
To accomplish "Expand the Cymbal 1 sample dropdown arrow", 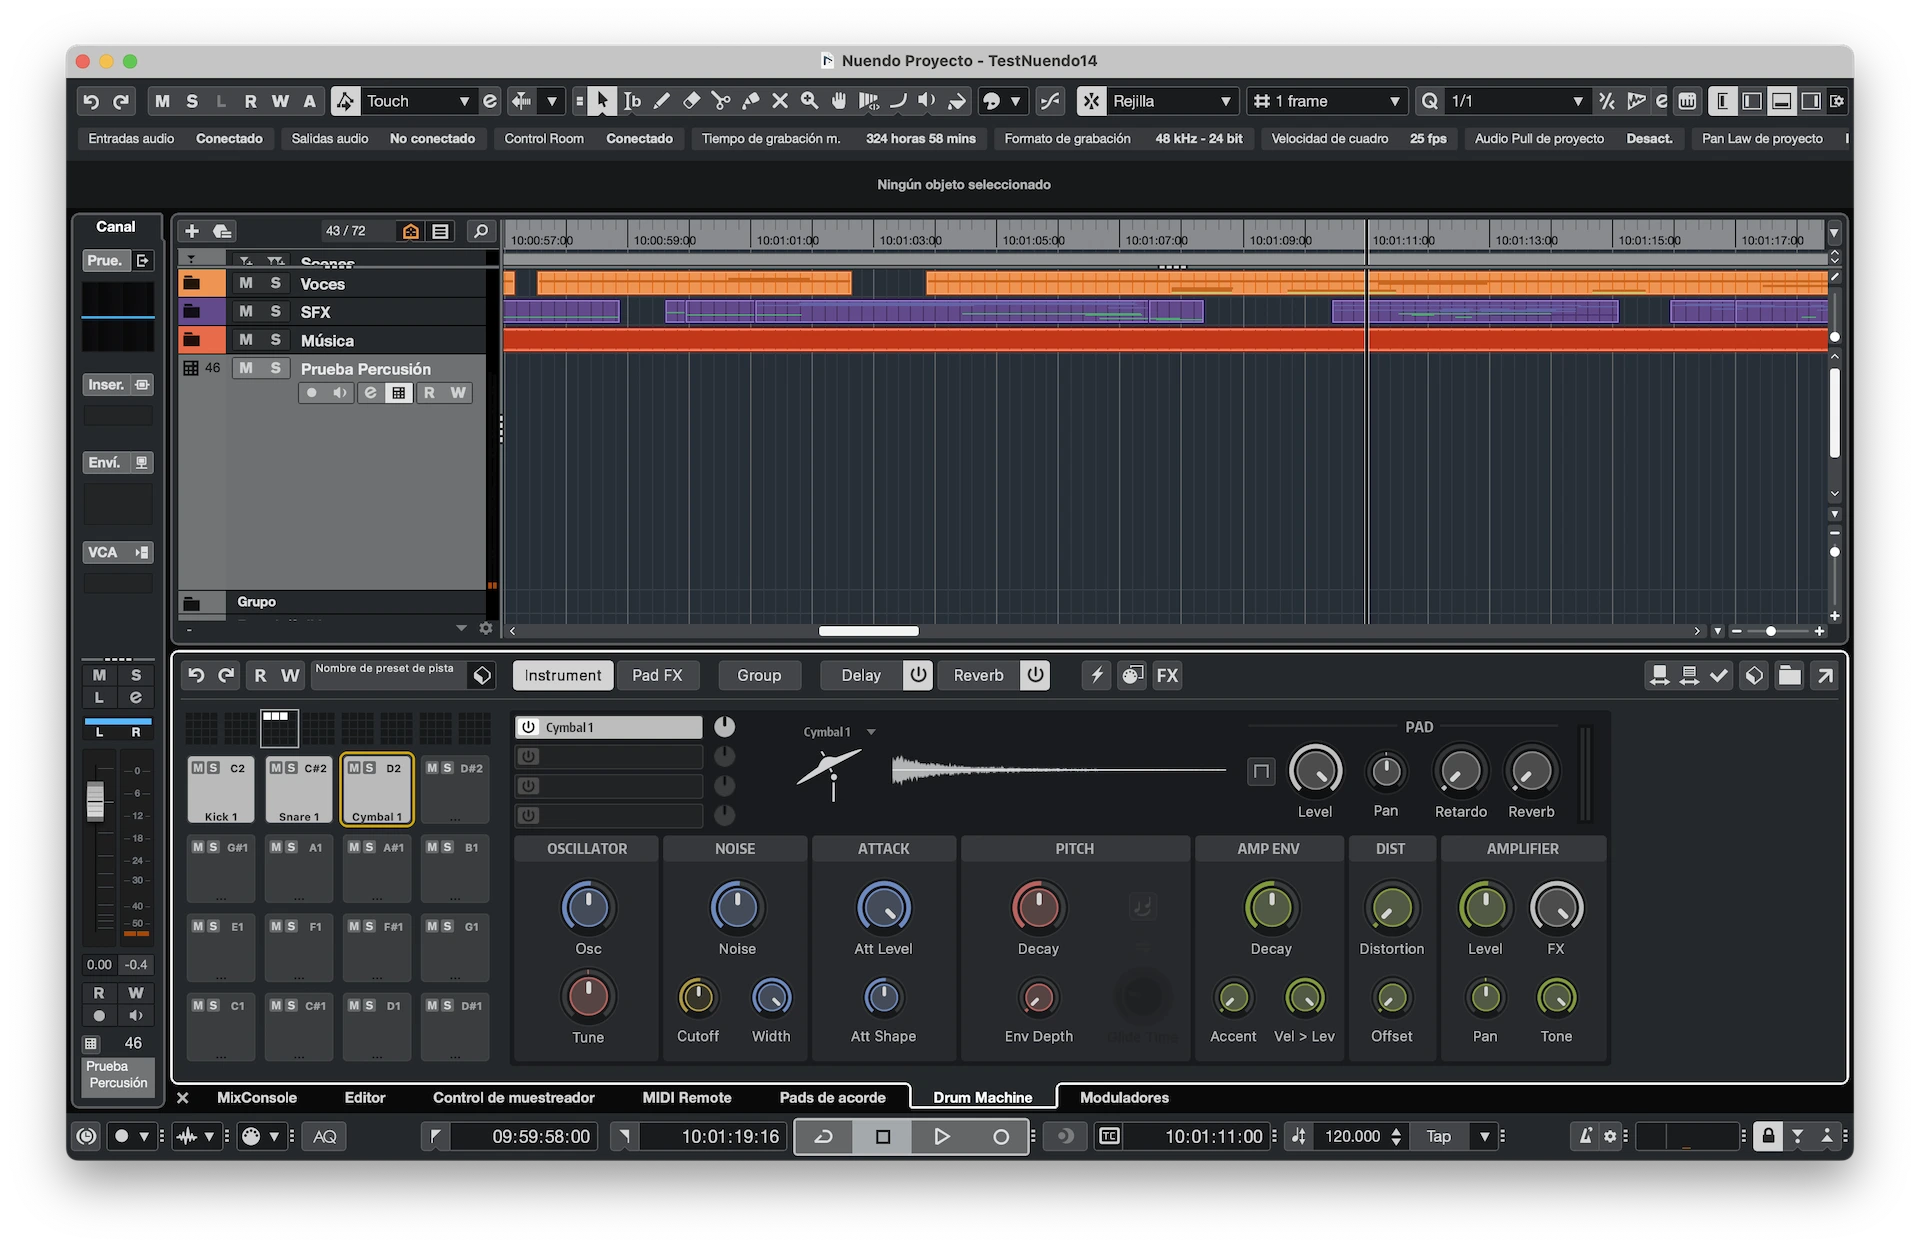I will click(871, 732).
